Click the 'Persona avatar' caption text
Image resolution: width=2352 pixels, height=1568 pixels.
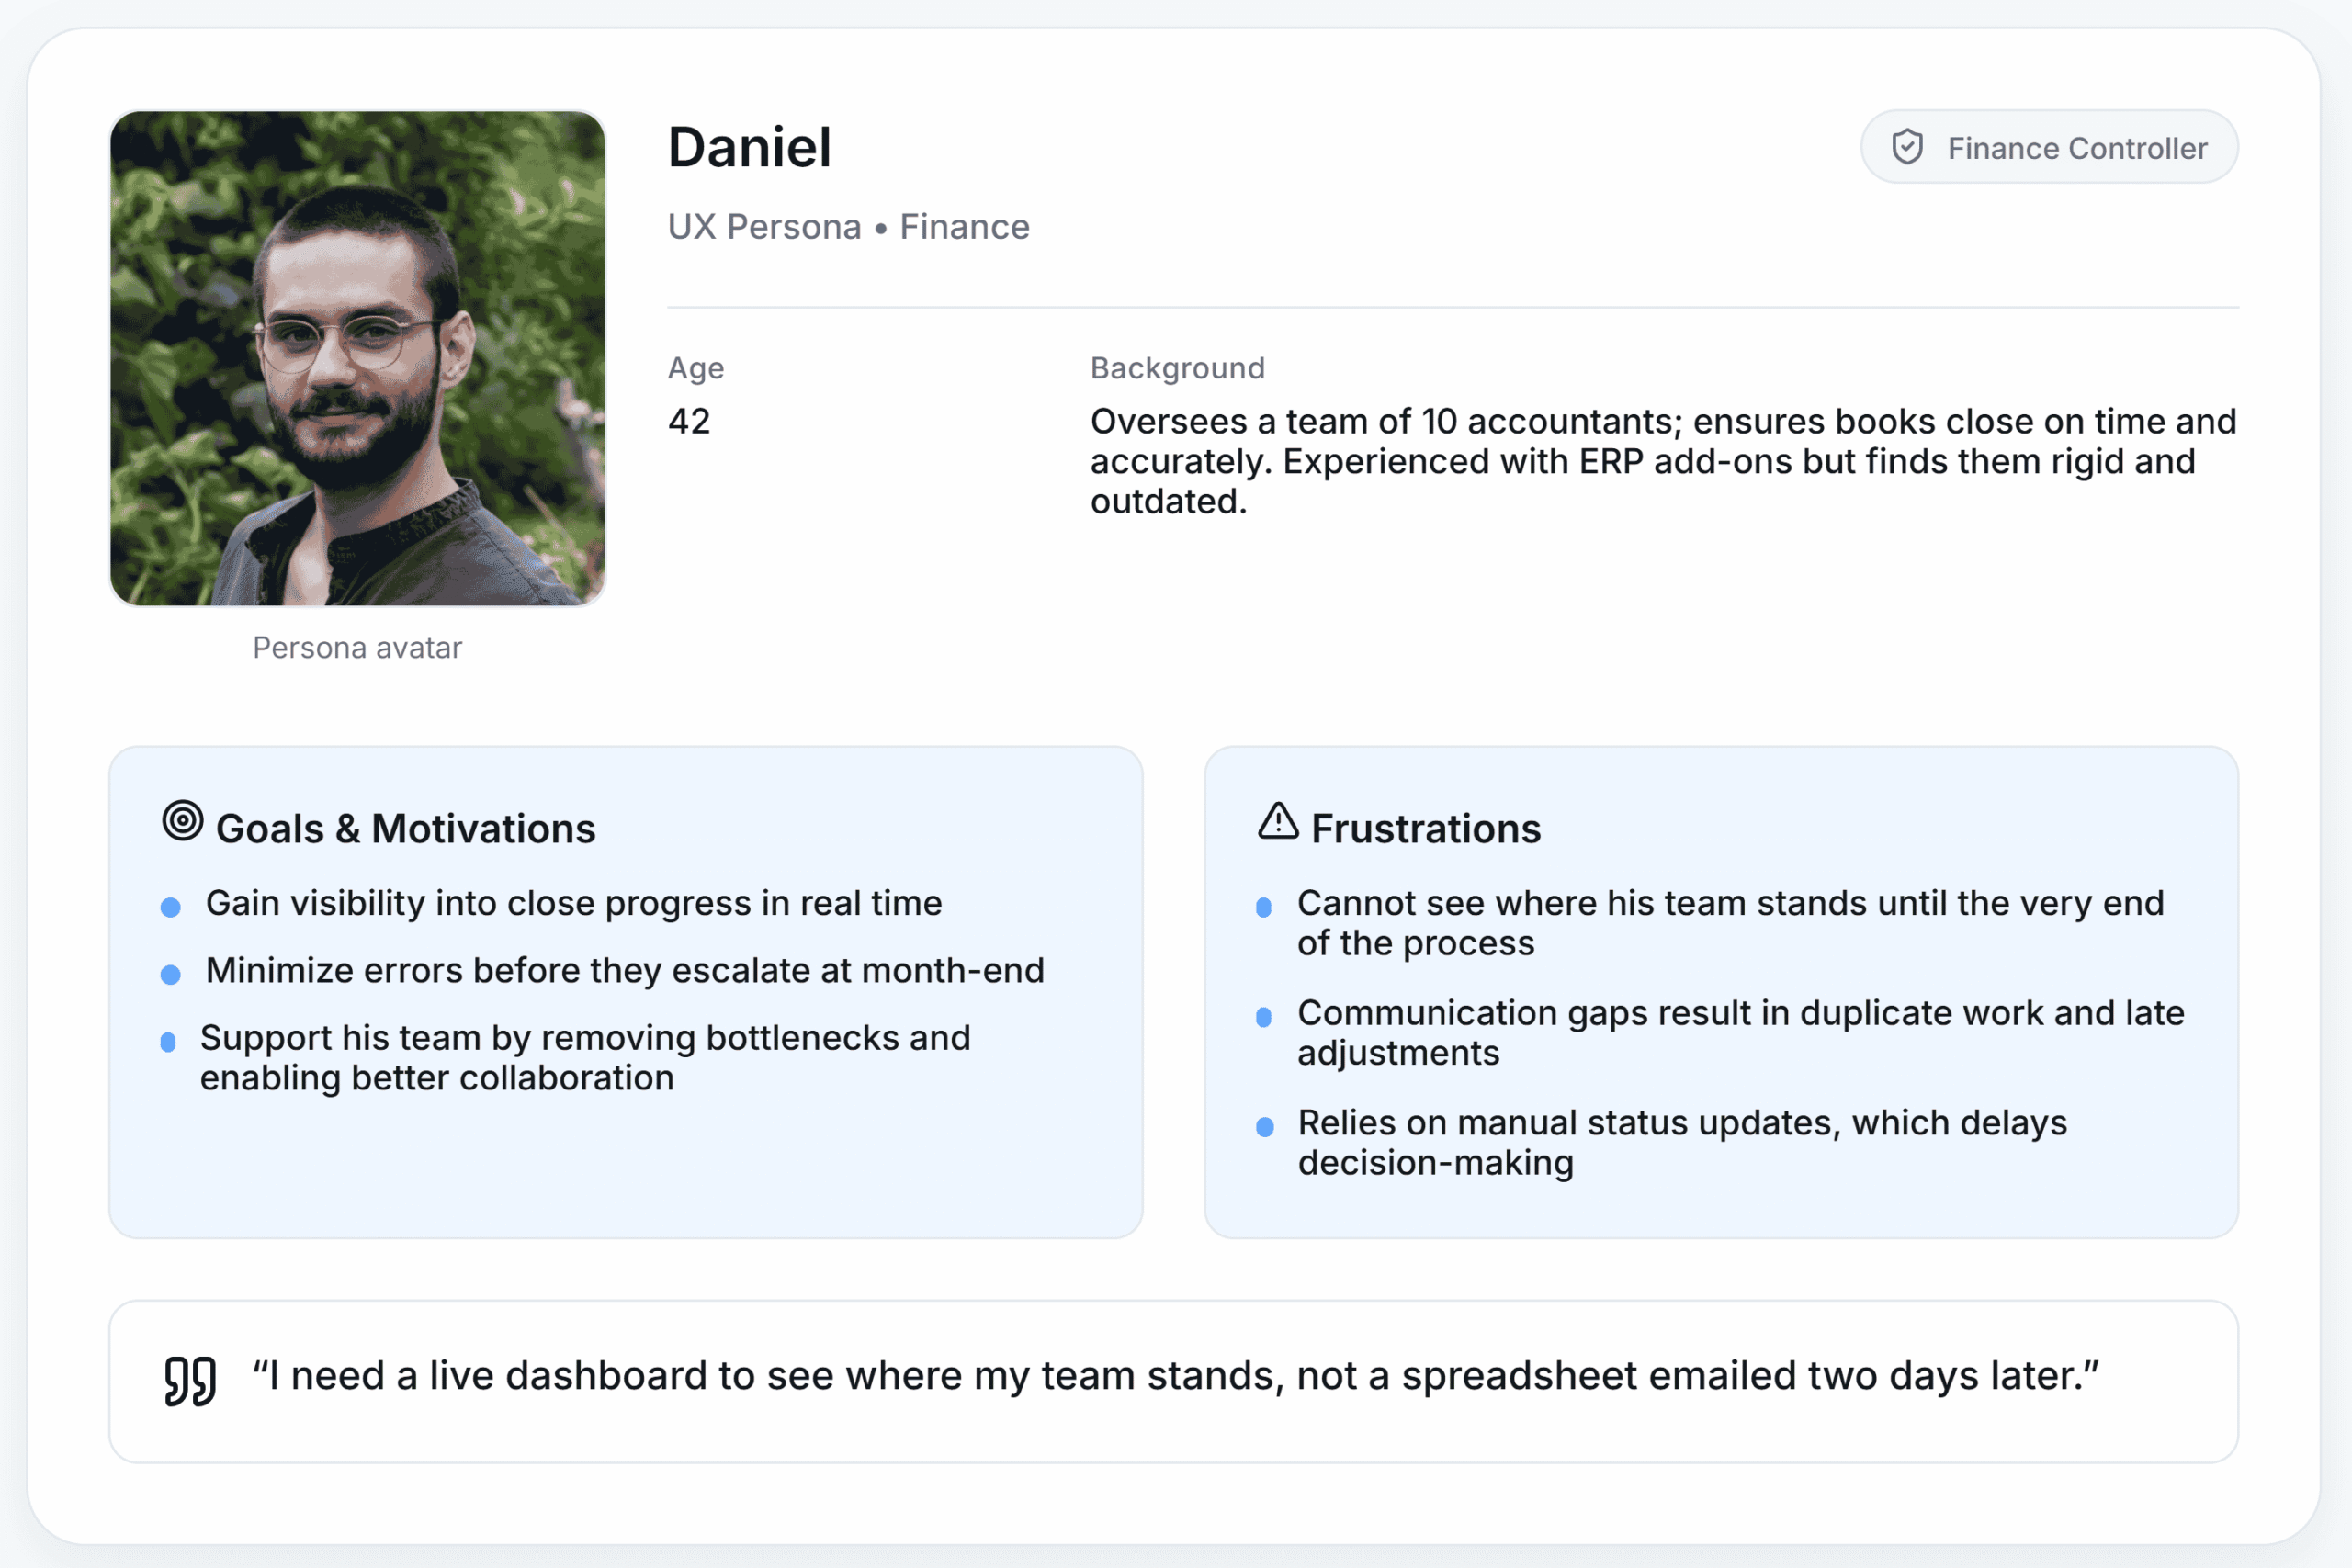357,648
